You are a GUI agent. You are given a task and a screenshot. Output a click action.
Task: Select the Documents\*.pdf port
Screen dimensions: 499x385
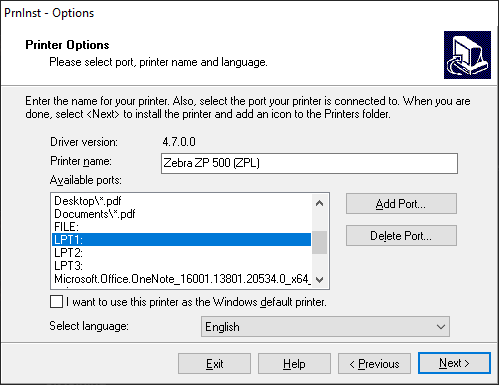point(182,214)
